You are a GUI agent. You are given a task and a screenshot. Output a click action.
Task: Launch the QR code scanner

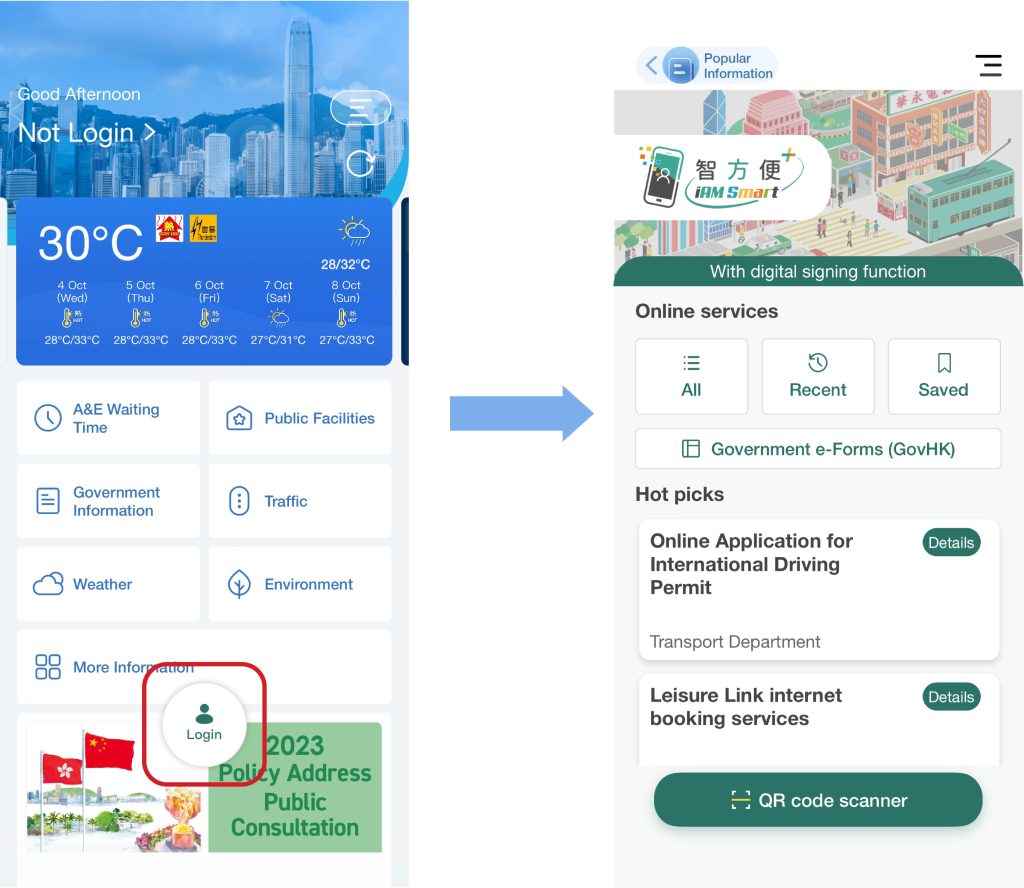coord(817,800)
